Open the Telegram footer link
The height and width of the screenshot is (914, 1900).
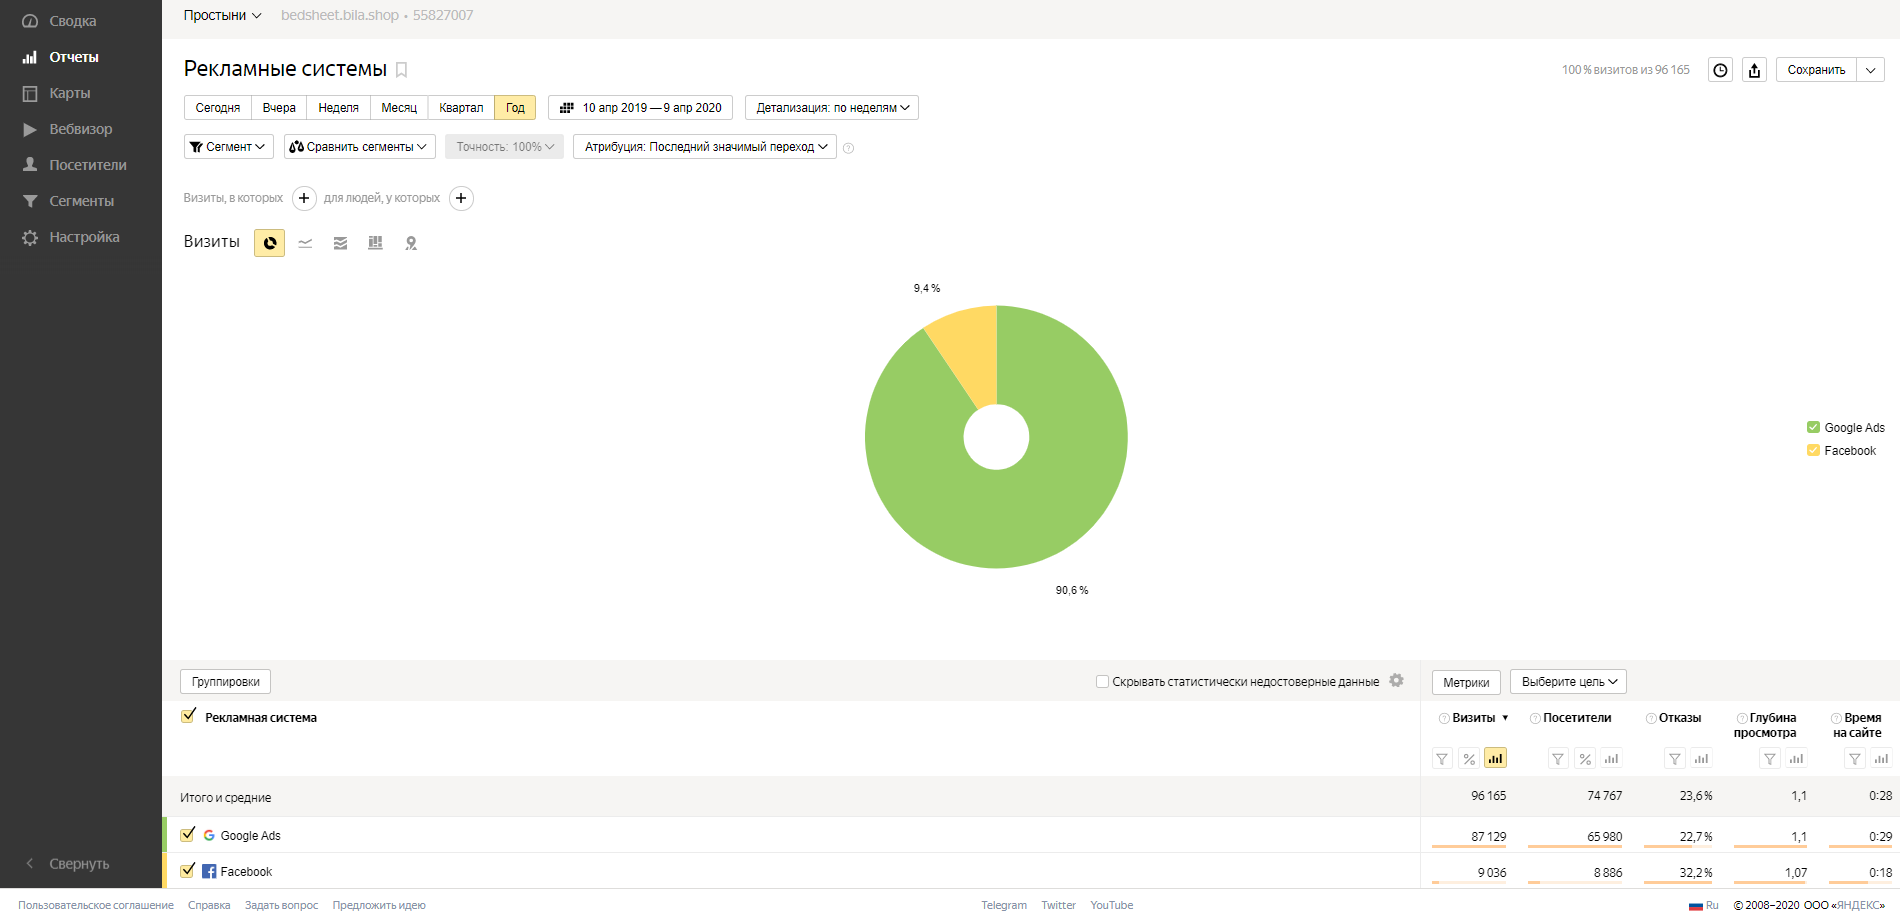click(x=1004, y=905)
